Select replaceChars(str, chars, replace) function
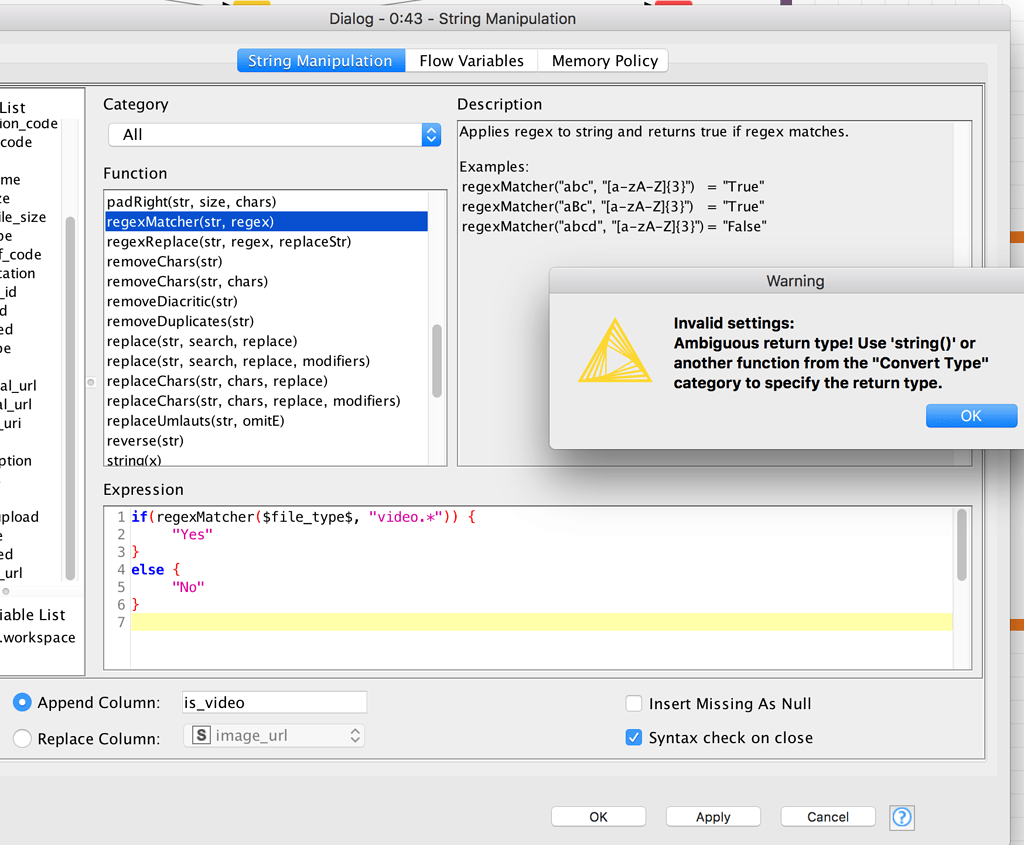Viewport: 1024px width, 845px height. coord(266,381)
